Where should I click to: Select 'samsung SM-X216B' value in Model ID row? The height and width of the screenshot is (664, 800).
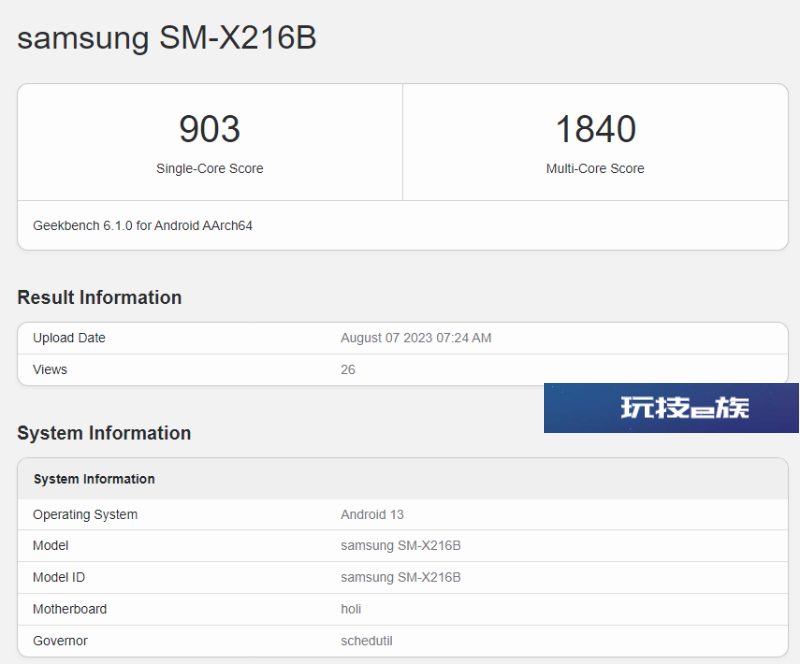point(401,577)
